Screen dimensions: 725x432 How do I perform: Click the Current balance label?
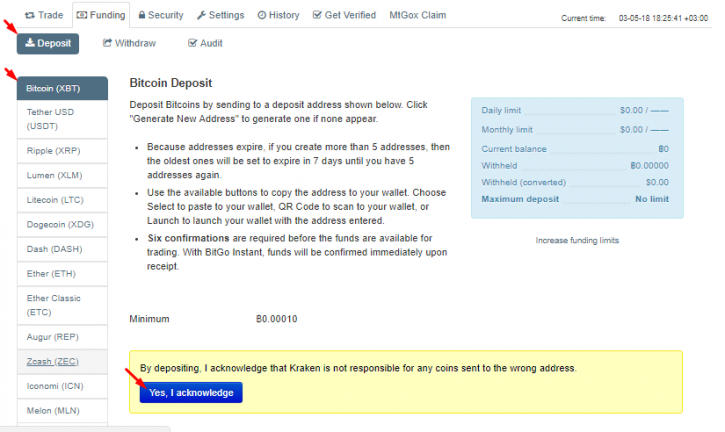coord(514,149)
